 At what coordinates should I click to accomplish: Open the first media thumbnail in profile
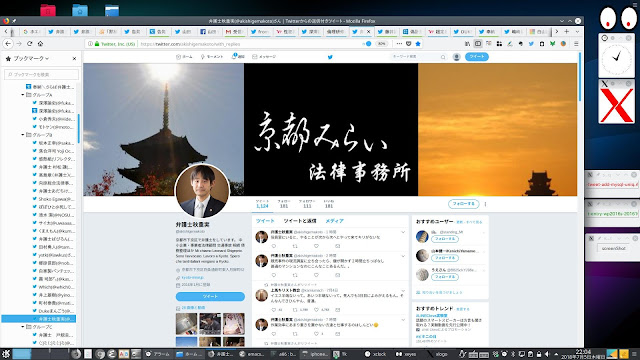pyautogui.click(x=187, y=324)
